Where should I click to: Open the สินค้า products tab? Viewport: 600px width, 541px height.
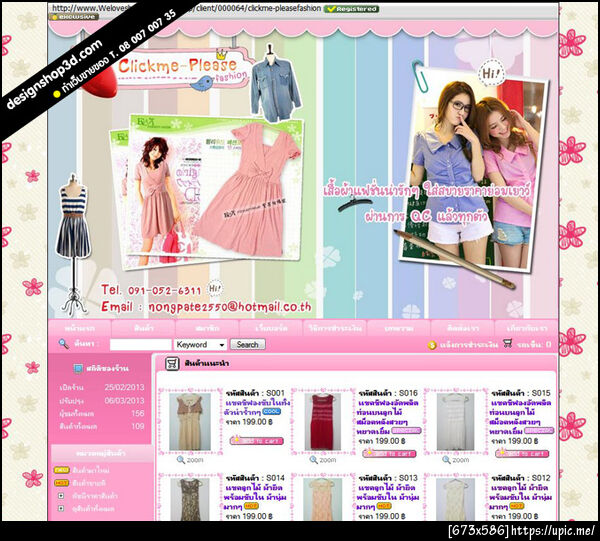143,328
